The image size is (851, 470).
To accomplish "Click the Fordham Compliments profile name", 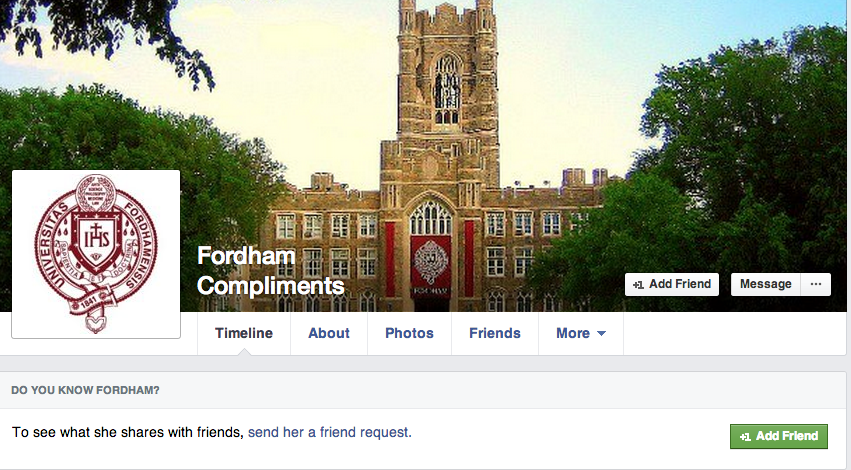I will [x=270, y=271].
